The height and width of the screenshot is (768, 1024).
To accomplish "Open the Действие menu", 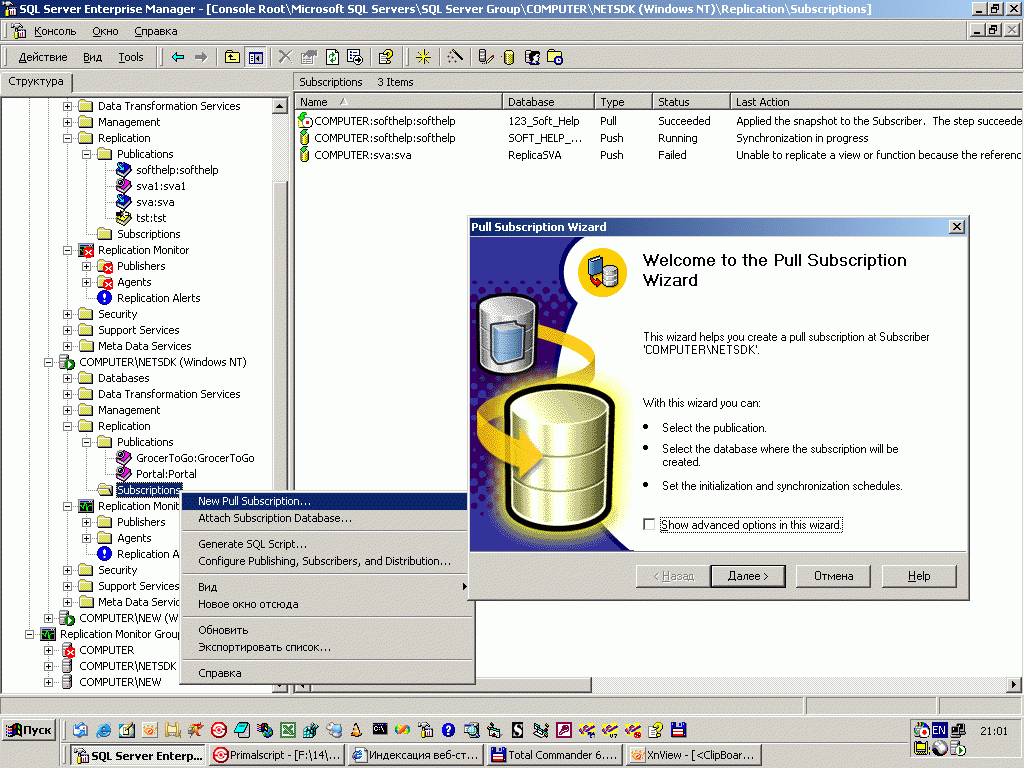I will [x=42, y=57].
